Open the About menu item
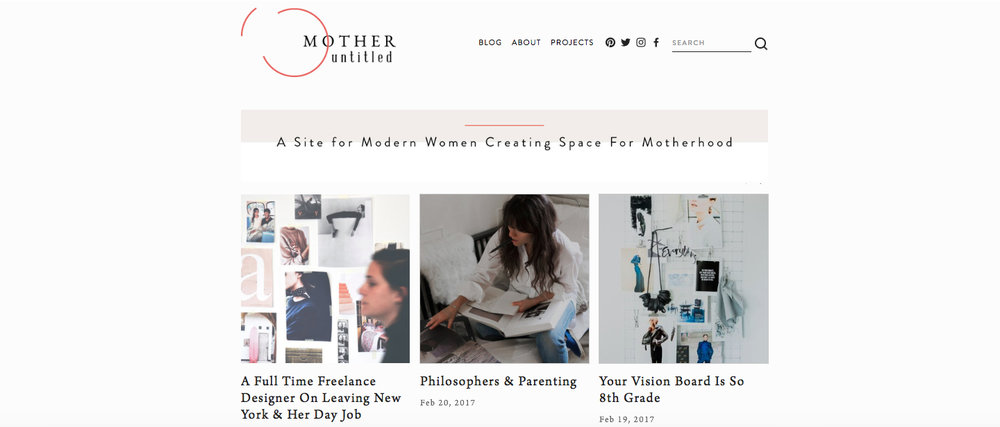The image size is (1000, 427). (x=526, y=43)
